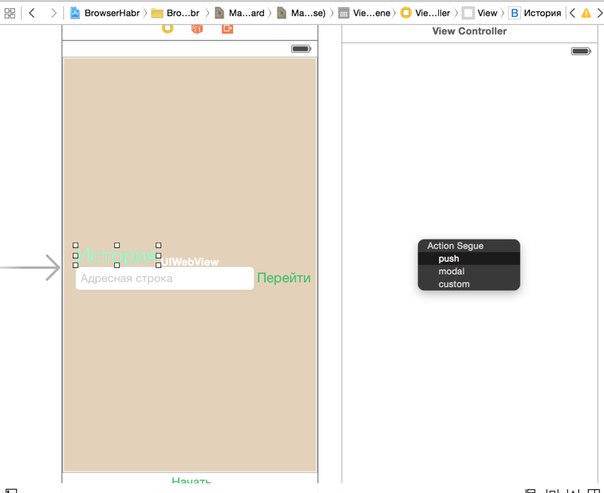Image resolution: width=604 pixels, height=493 pixels.
Task: Open the Vie...ene scene breadcrumb
Action: point(364,13)
